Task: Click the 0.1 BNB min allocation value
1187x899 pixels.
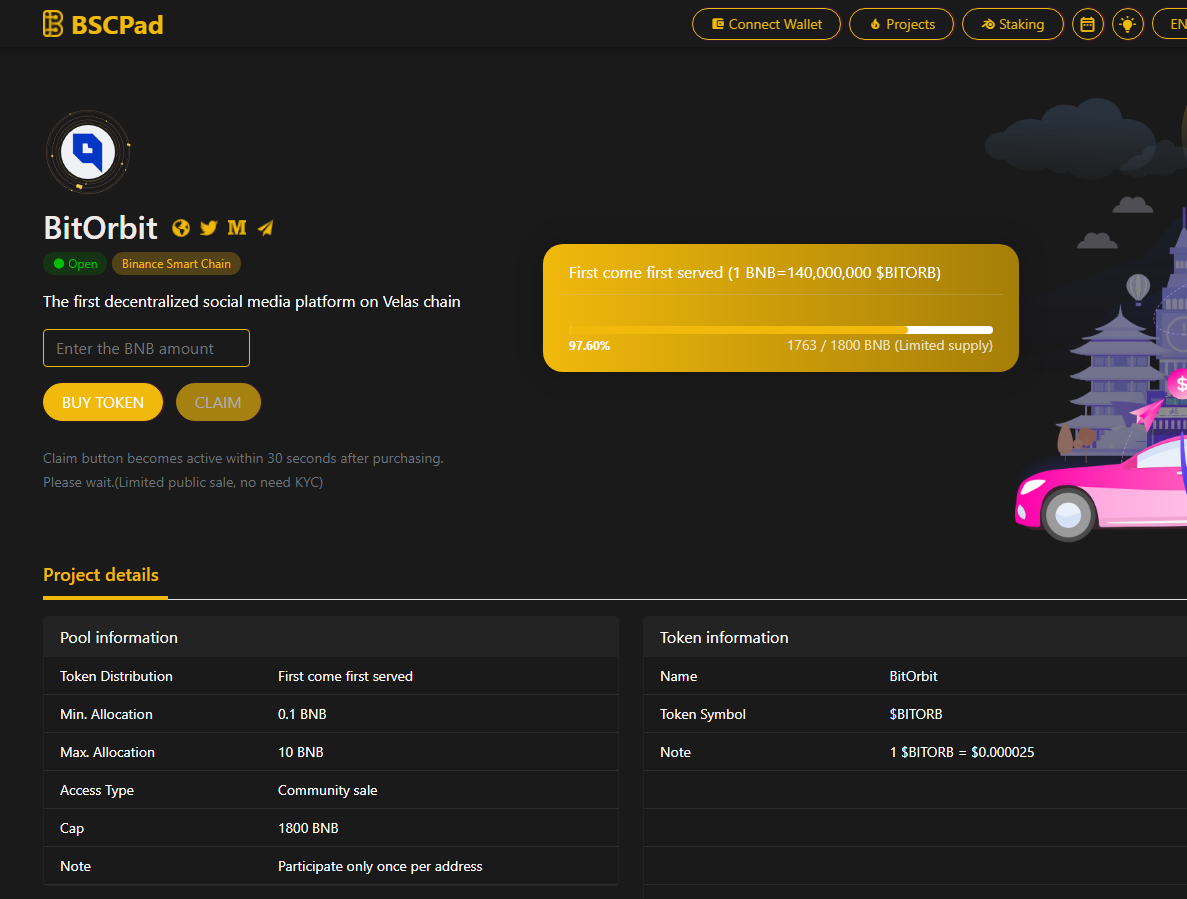Action: [302, 714]
